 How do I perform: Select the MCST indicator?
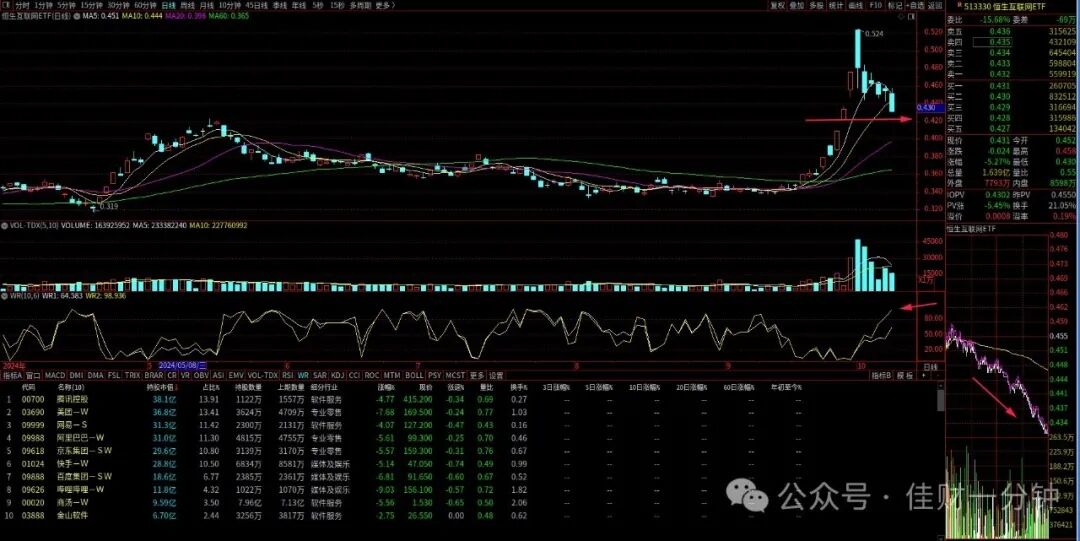tap(455, 376)
